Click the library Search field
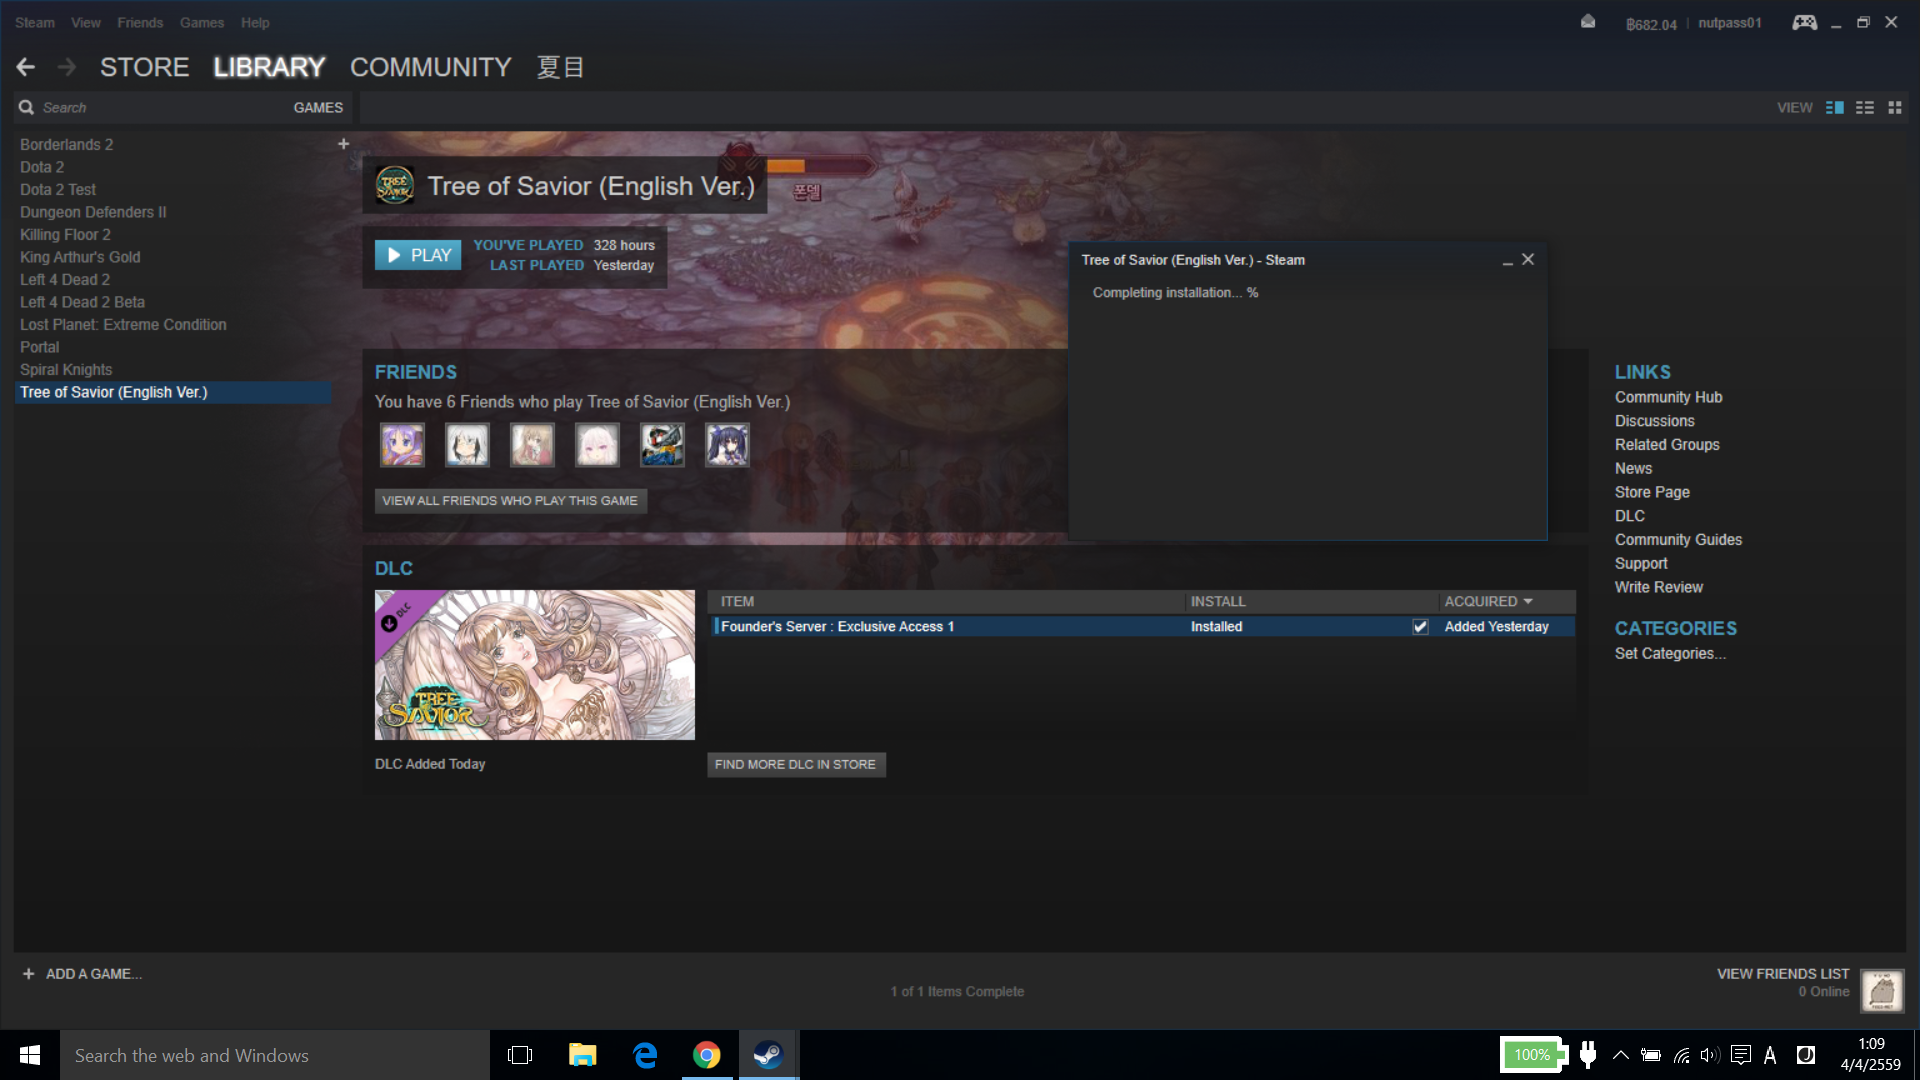The image size is (1920, 1080). click(150, 107)
